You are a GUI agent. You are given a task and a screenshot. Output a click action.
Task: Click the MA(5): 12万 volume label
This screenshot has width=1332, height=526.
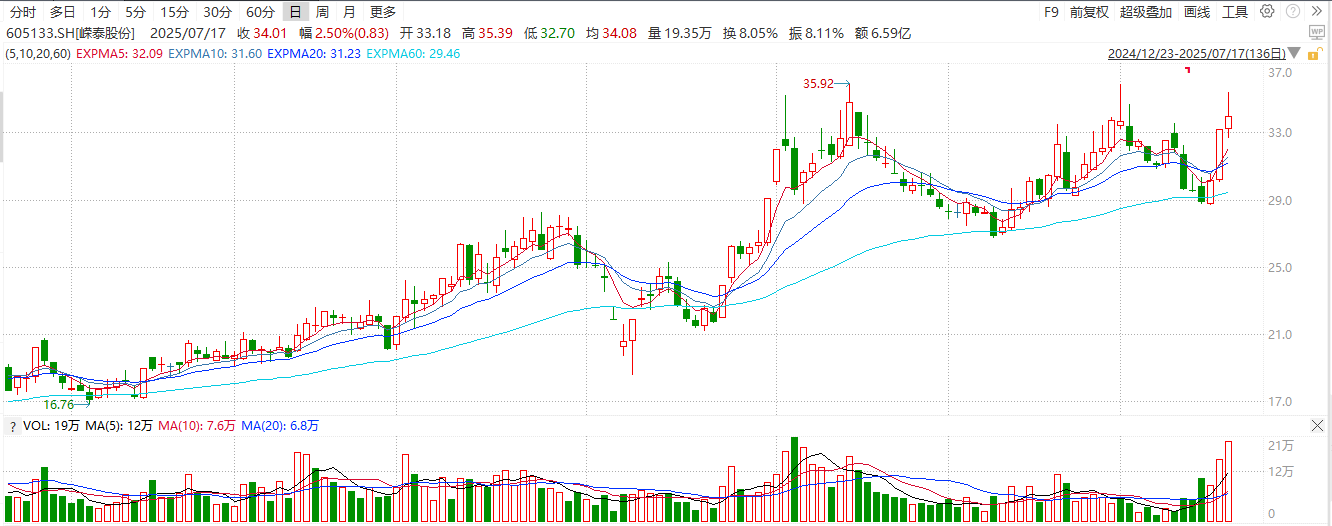click(121, 426)
